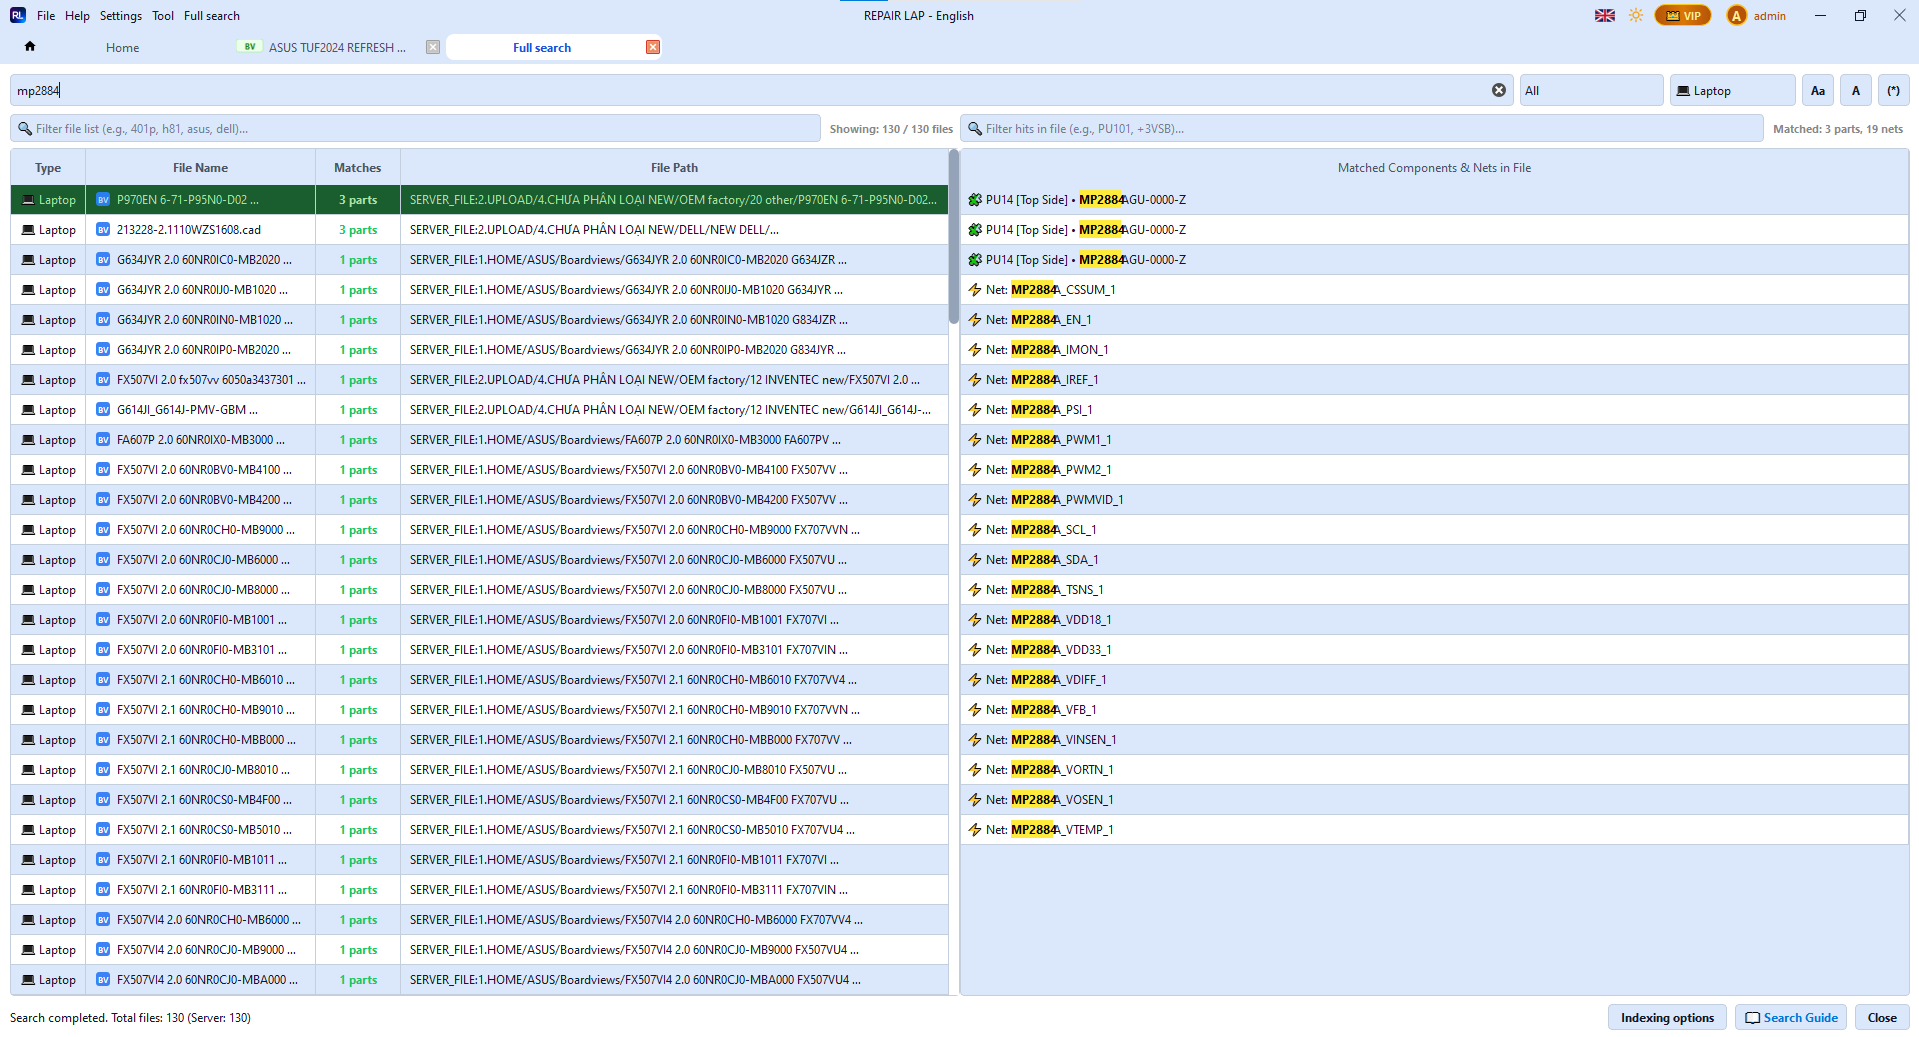
Task: Click the net icon for MP2884A_SDA_1
Action: (975, 559)
